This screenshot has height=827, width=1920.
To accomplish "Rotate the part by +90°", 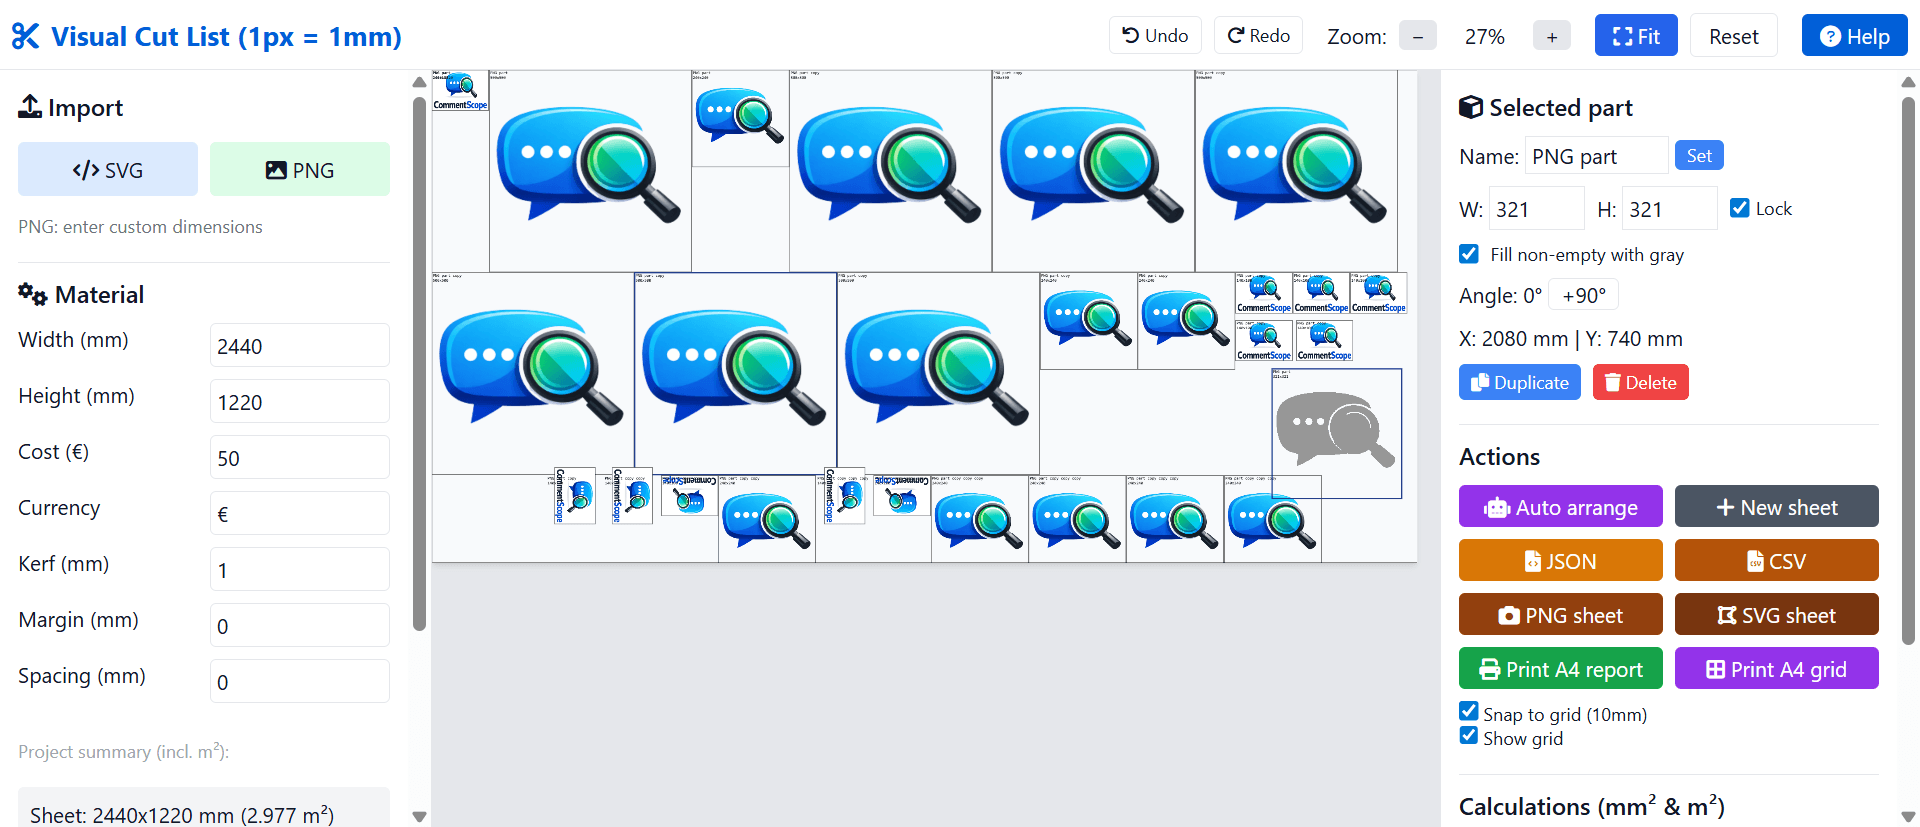I will (1584, 296).
